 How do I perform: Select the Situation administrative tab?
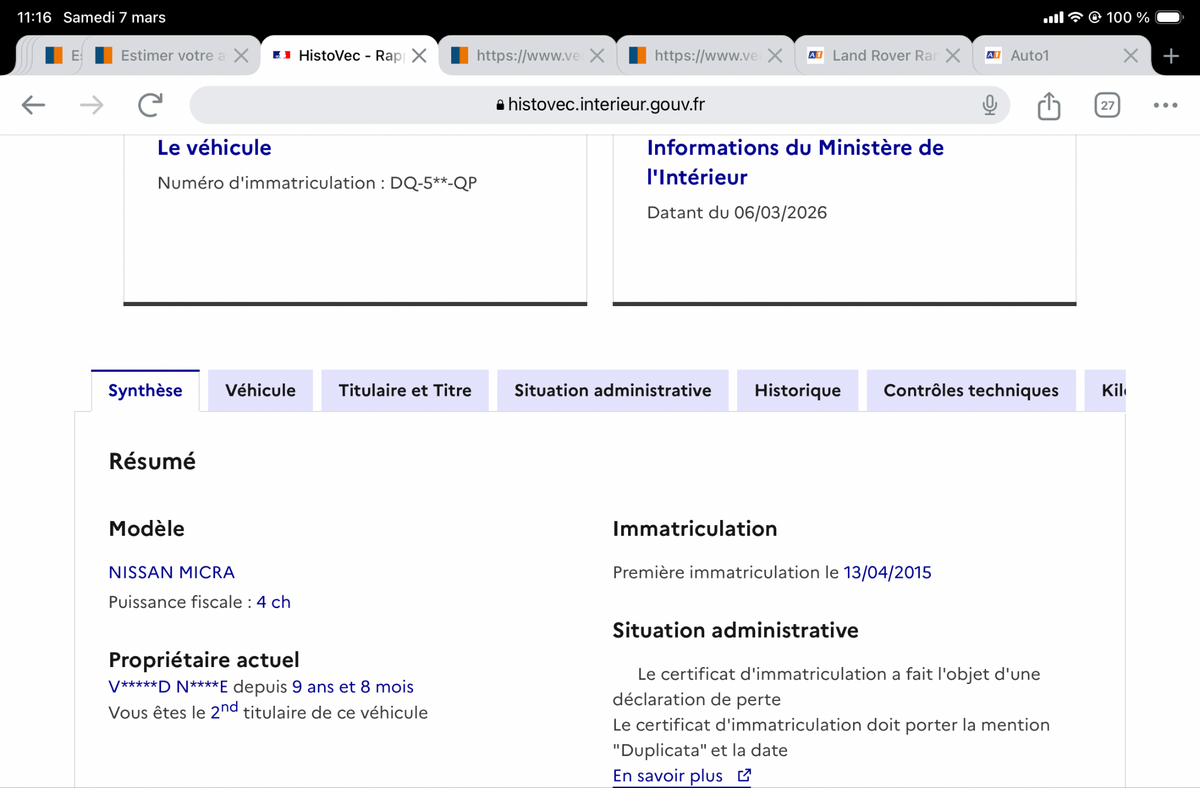click(x=612, y=391)
